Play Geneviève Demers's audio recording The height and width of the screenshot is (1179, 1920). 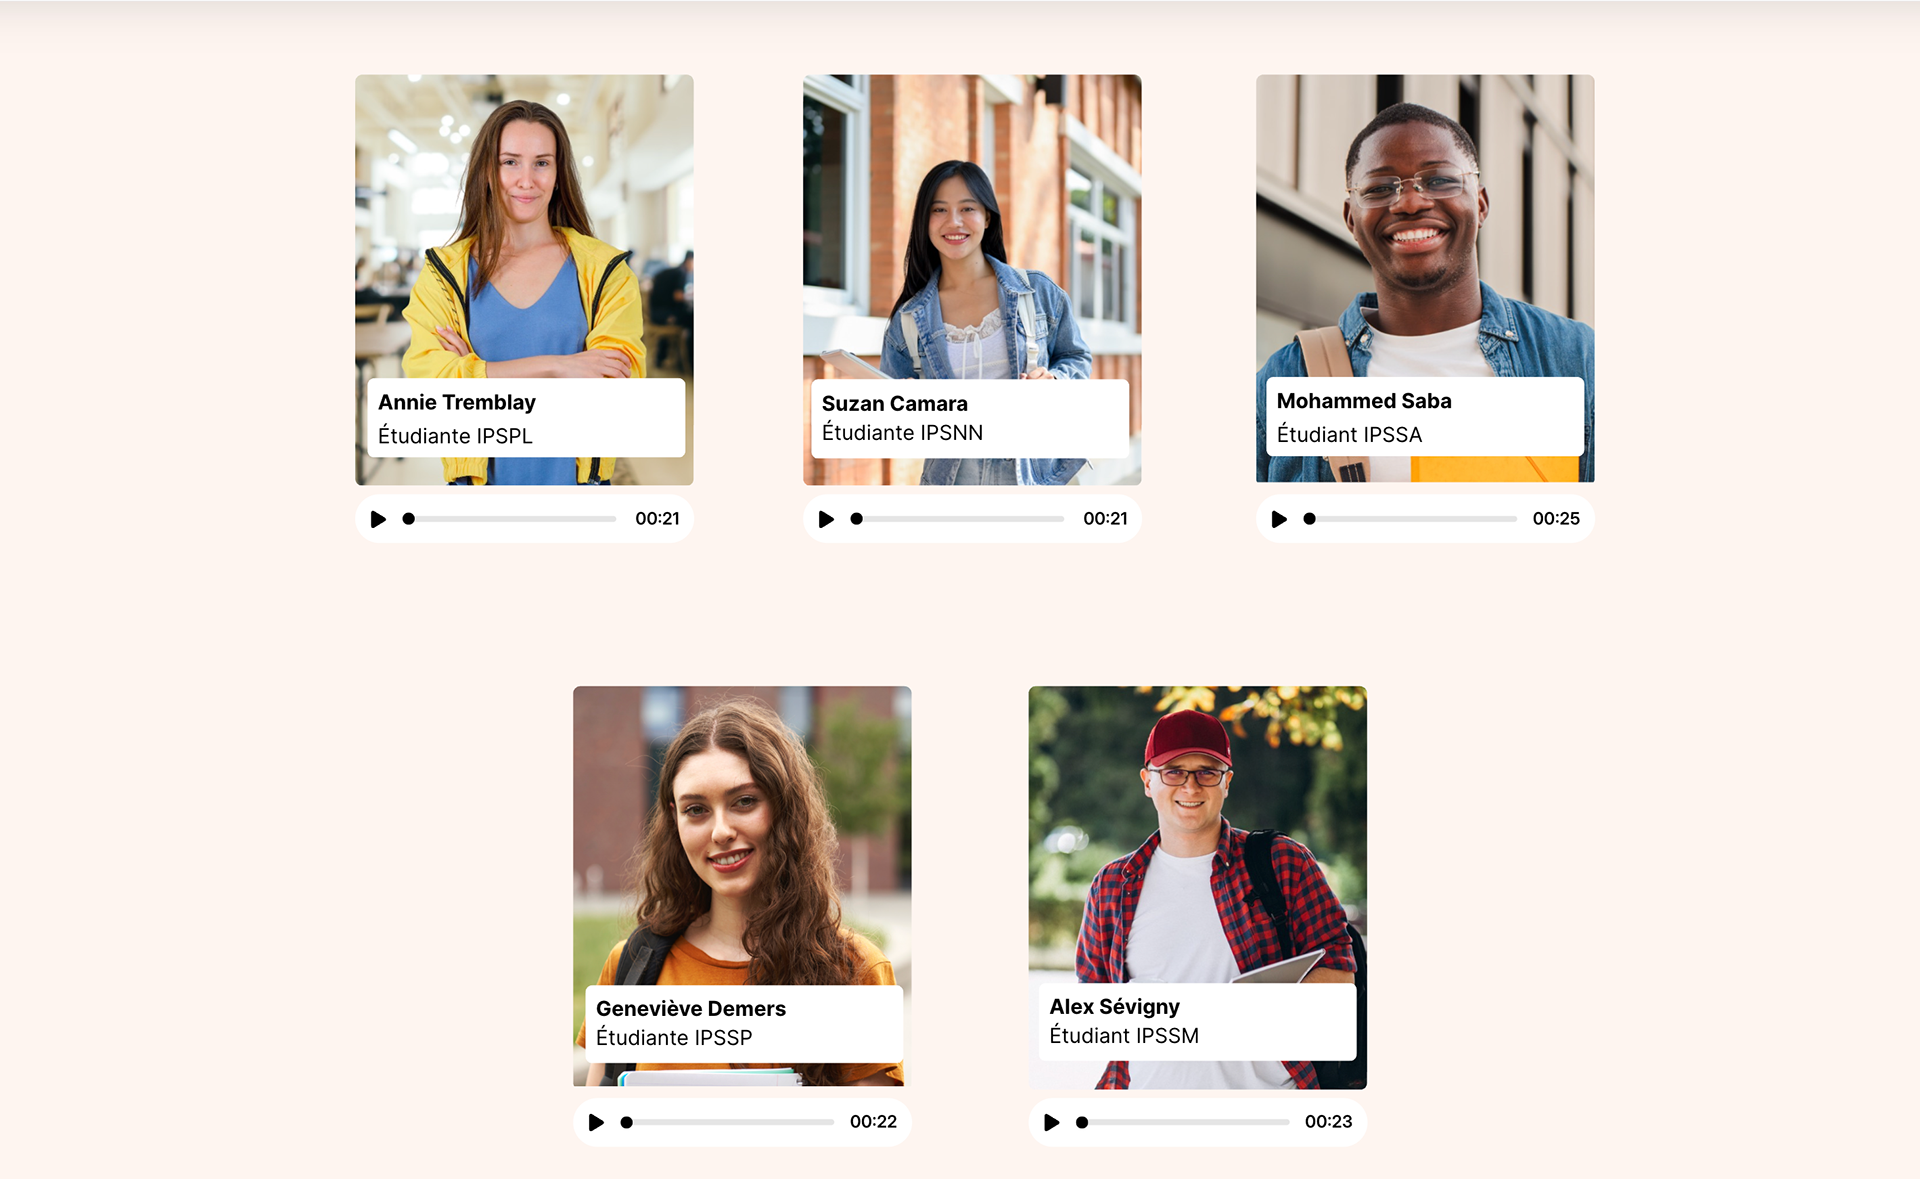coord(596,1122)
